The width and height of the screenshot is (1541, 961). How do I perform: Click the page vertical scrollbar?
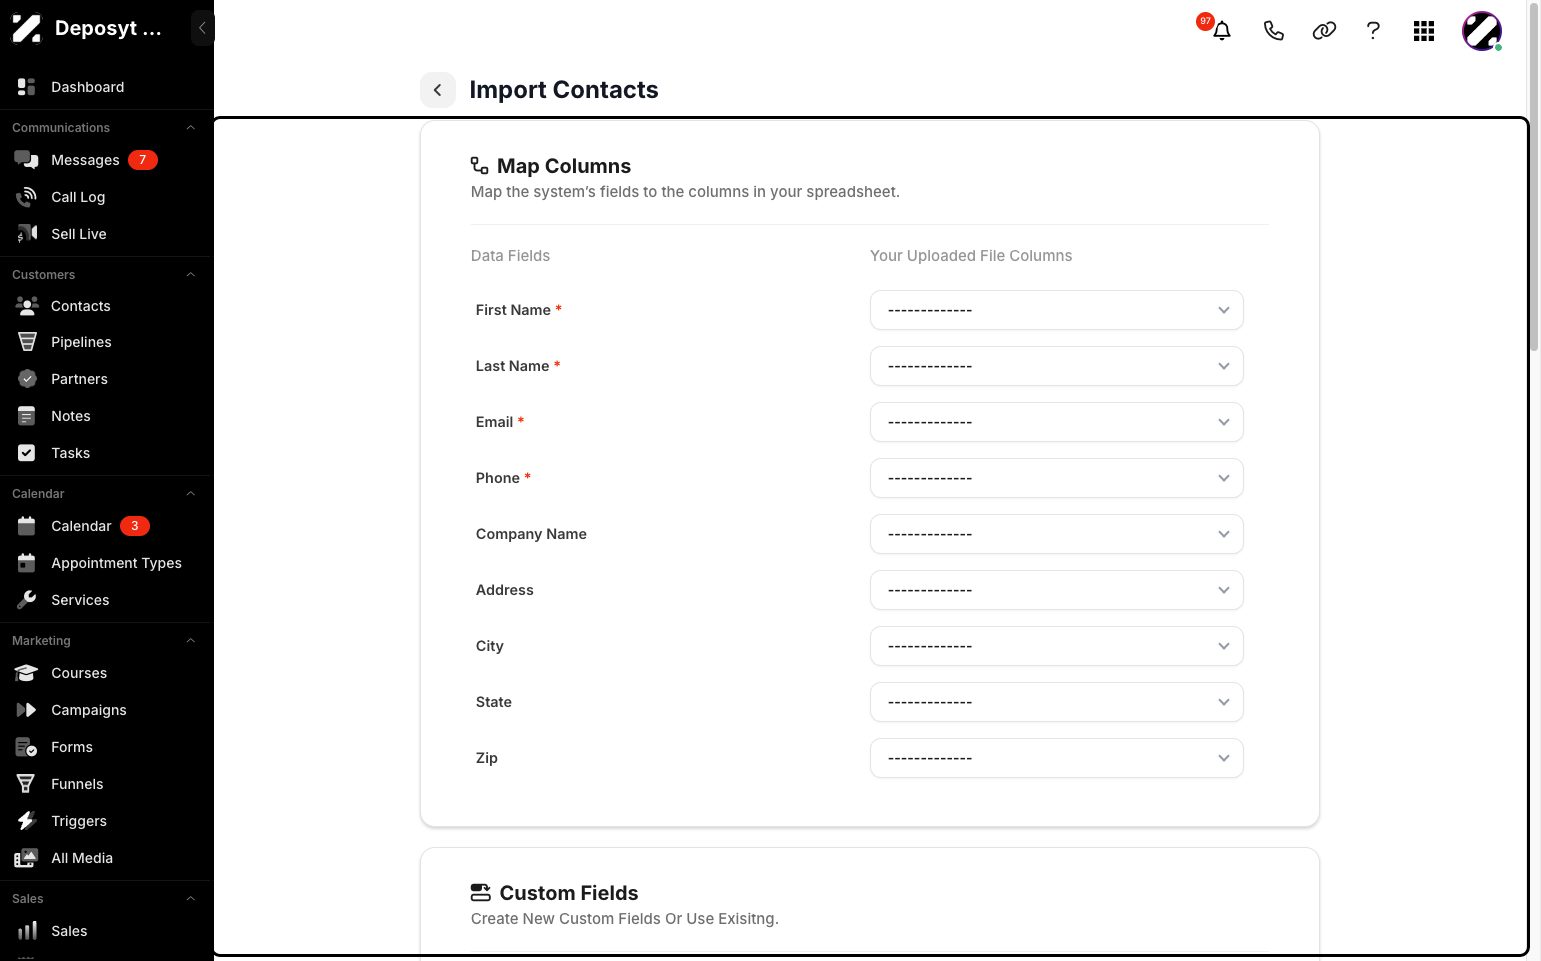click(x=1534, y=176)
